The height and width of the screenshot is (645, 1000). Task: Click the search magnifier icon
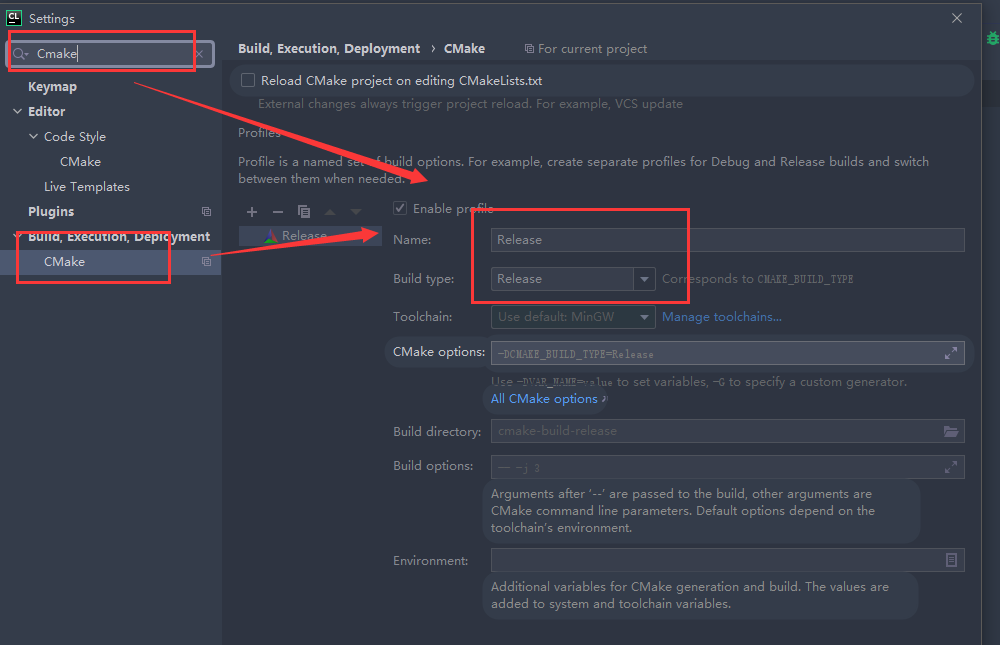click(x=20, y=54)
